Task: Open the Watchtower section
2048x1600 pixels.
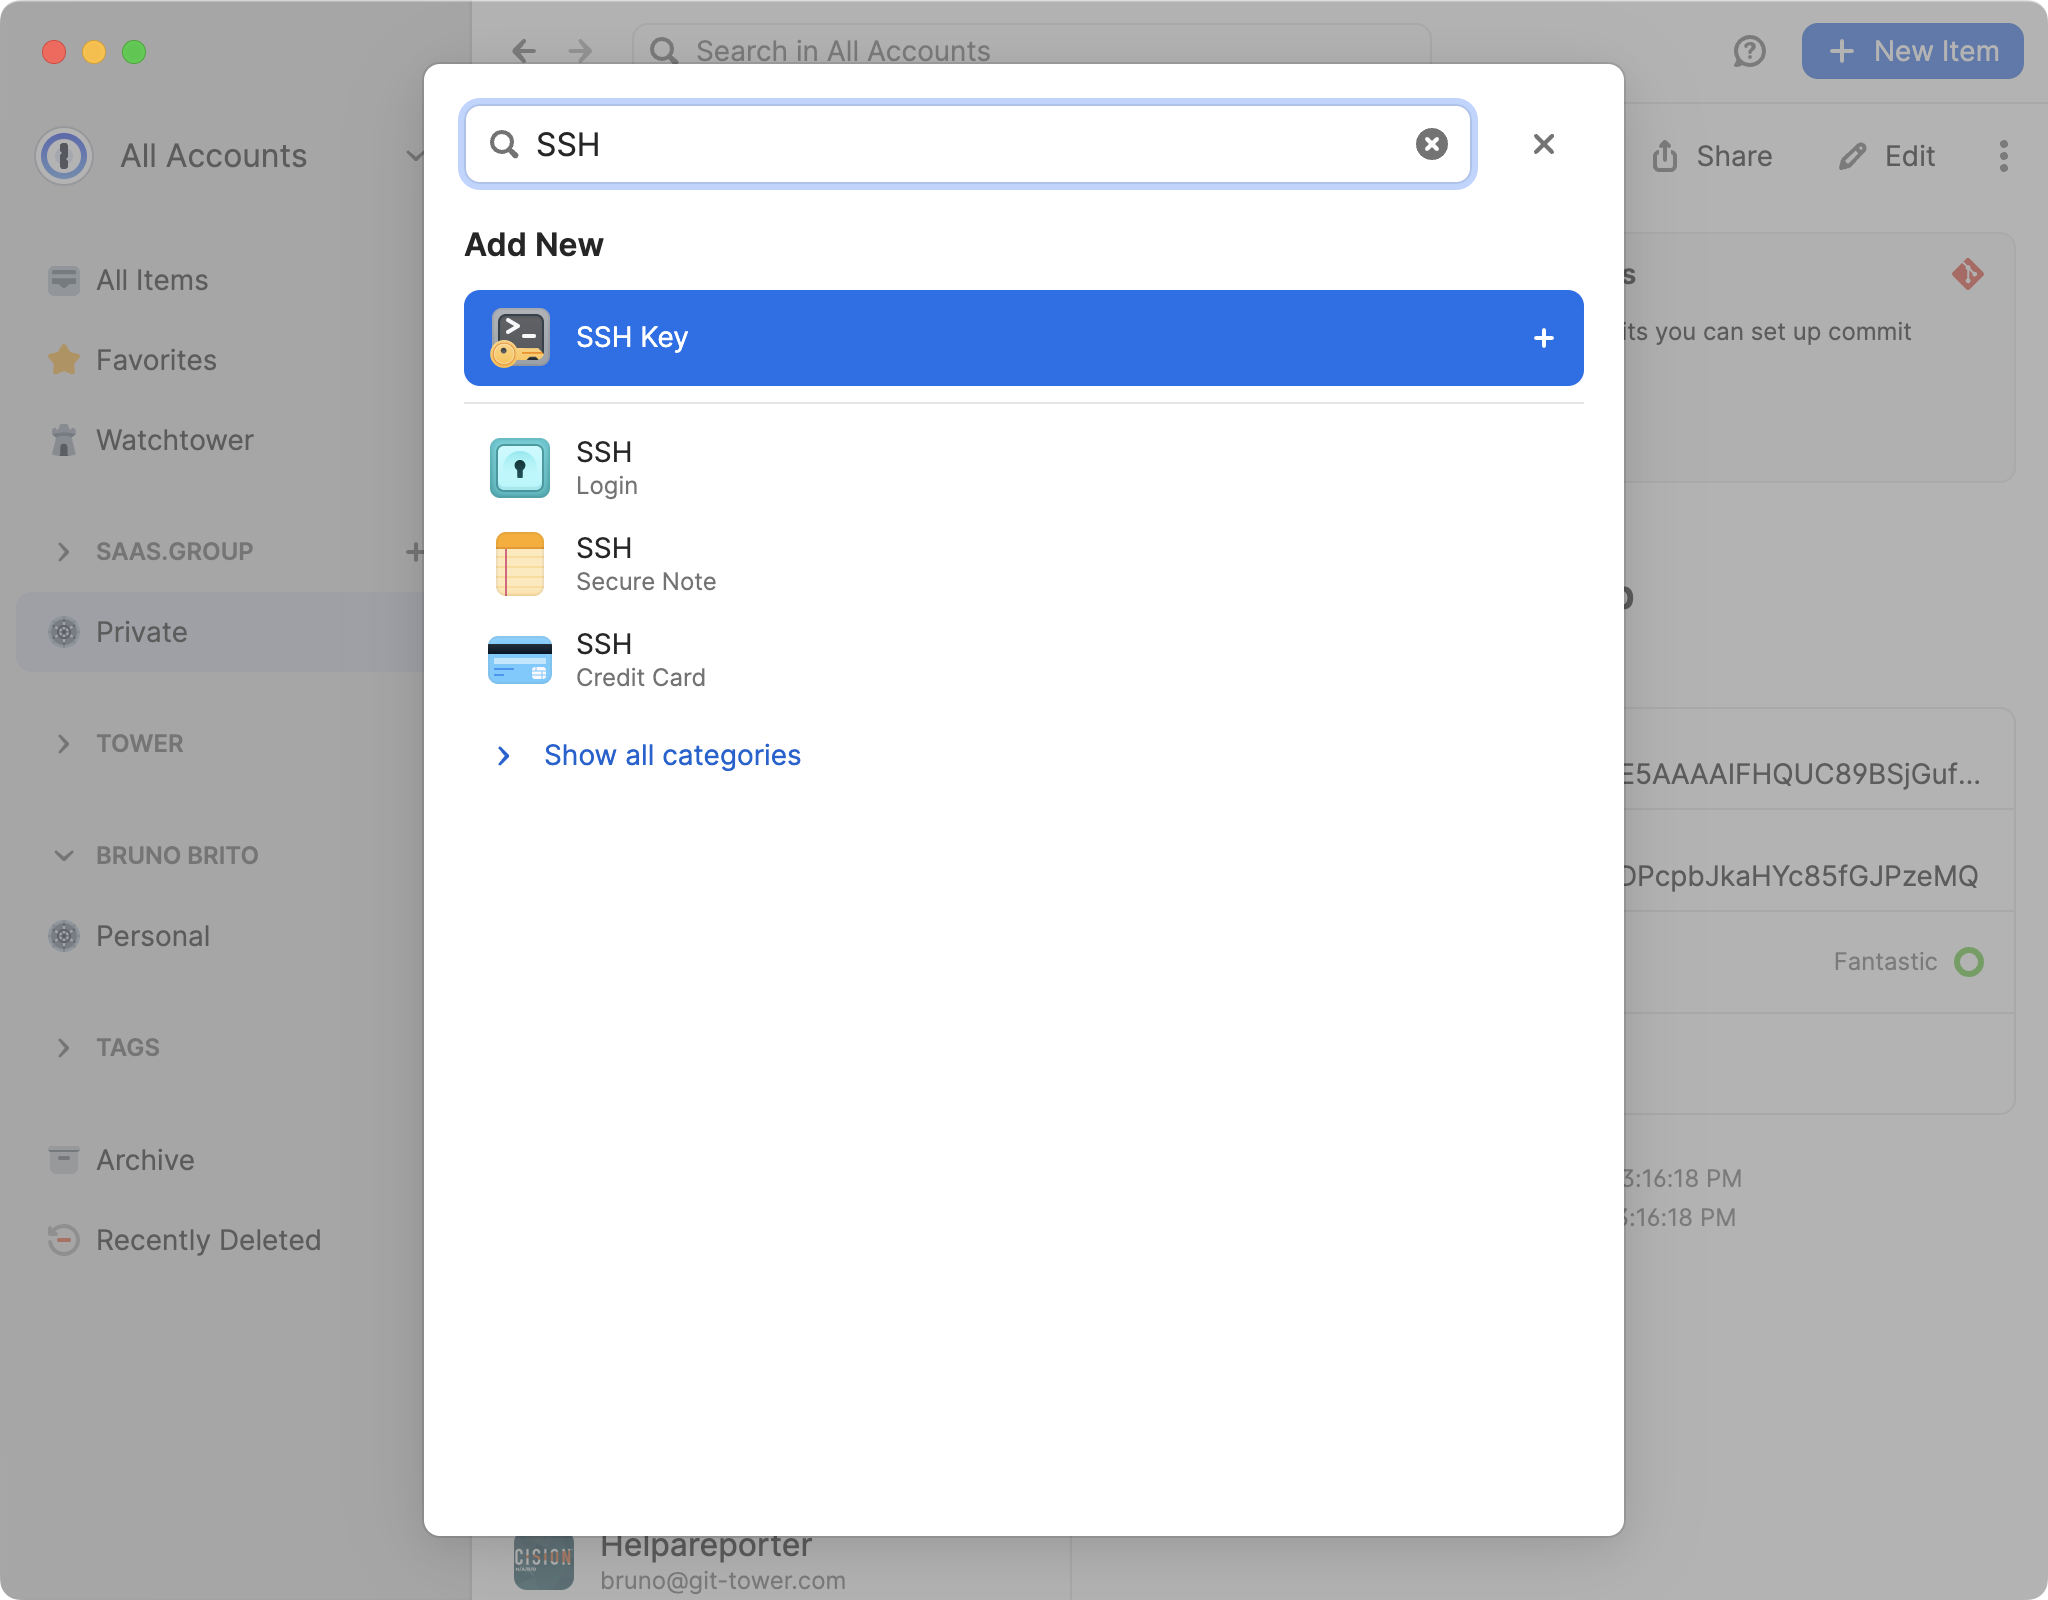Action: click(175, 440)
